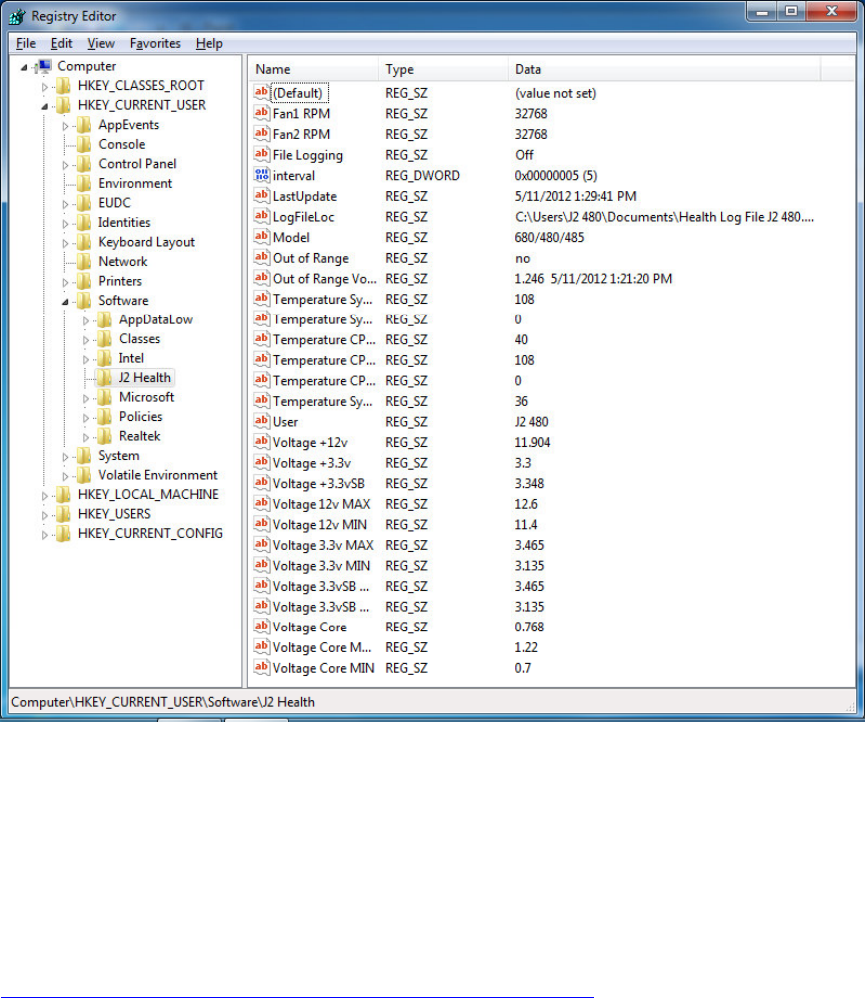This screenshot has height=998, width=865.
Task: Click REG_DWORD type cell for interval
Action: point(422,176)
